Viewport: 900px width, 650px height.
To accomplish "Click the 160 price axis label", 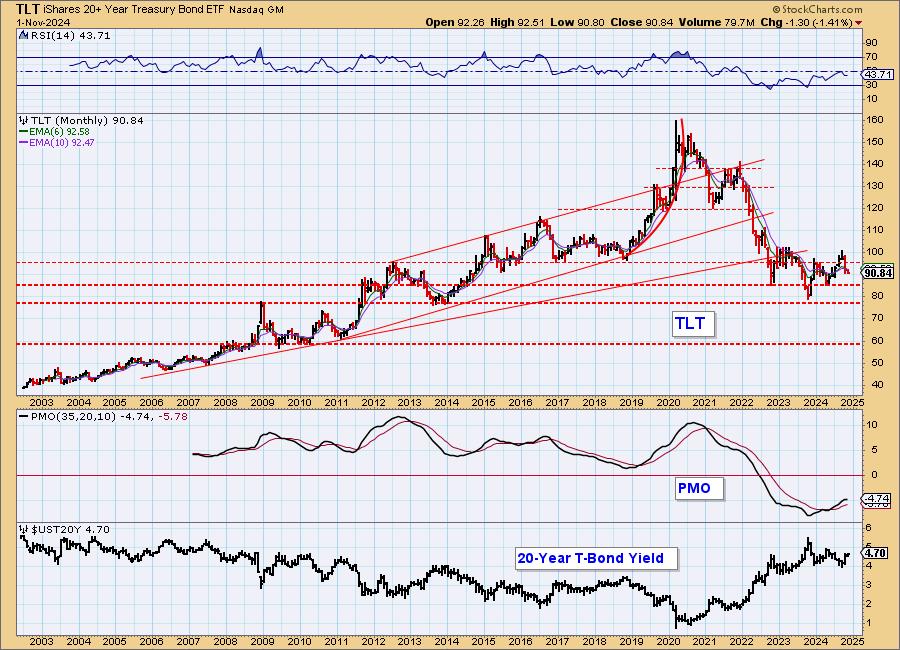I will pyautogui.click(x=875, y=120).
